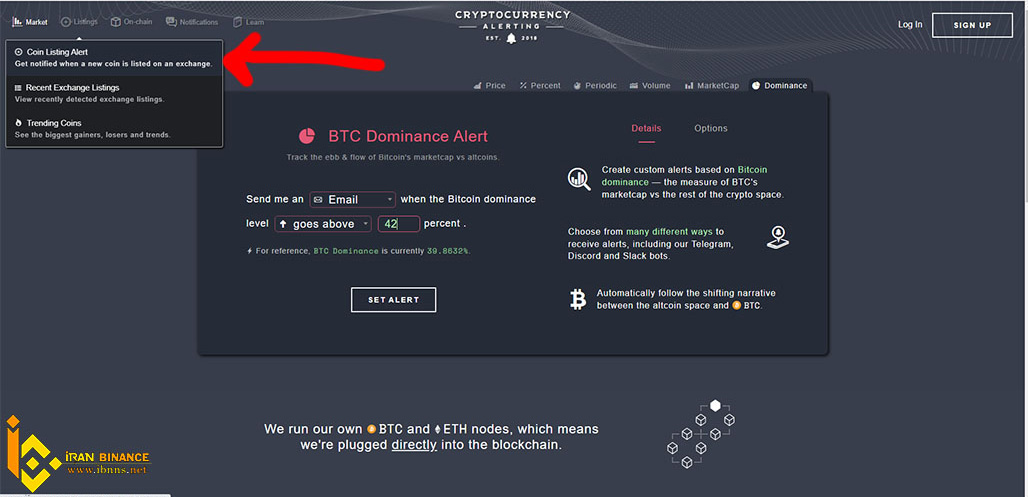
Task: Open the Notifications menu
Action: 192,22
